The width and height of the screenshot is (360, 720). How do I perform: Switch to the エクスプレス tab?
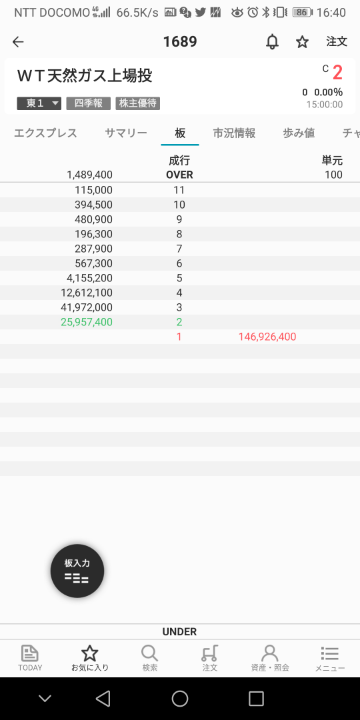click(x=45, y=134)
